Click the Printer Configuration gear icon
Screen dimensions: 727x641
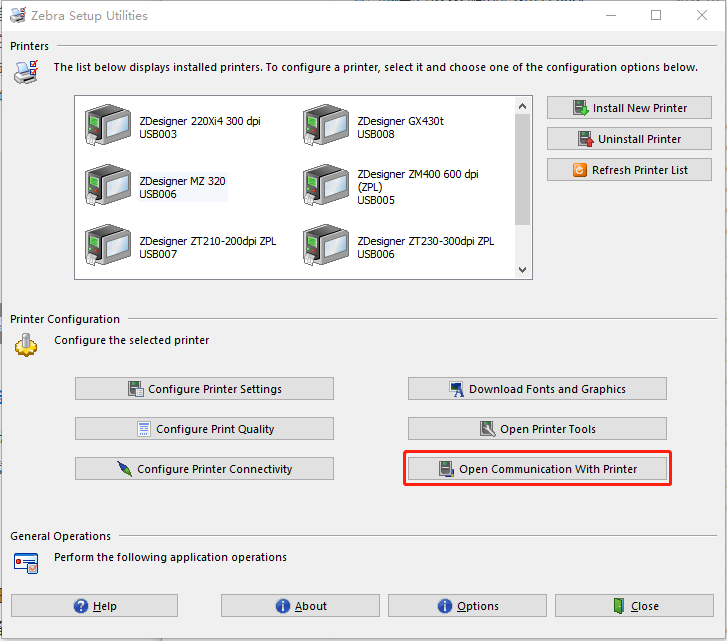[26, 345]
